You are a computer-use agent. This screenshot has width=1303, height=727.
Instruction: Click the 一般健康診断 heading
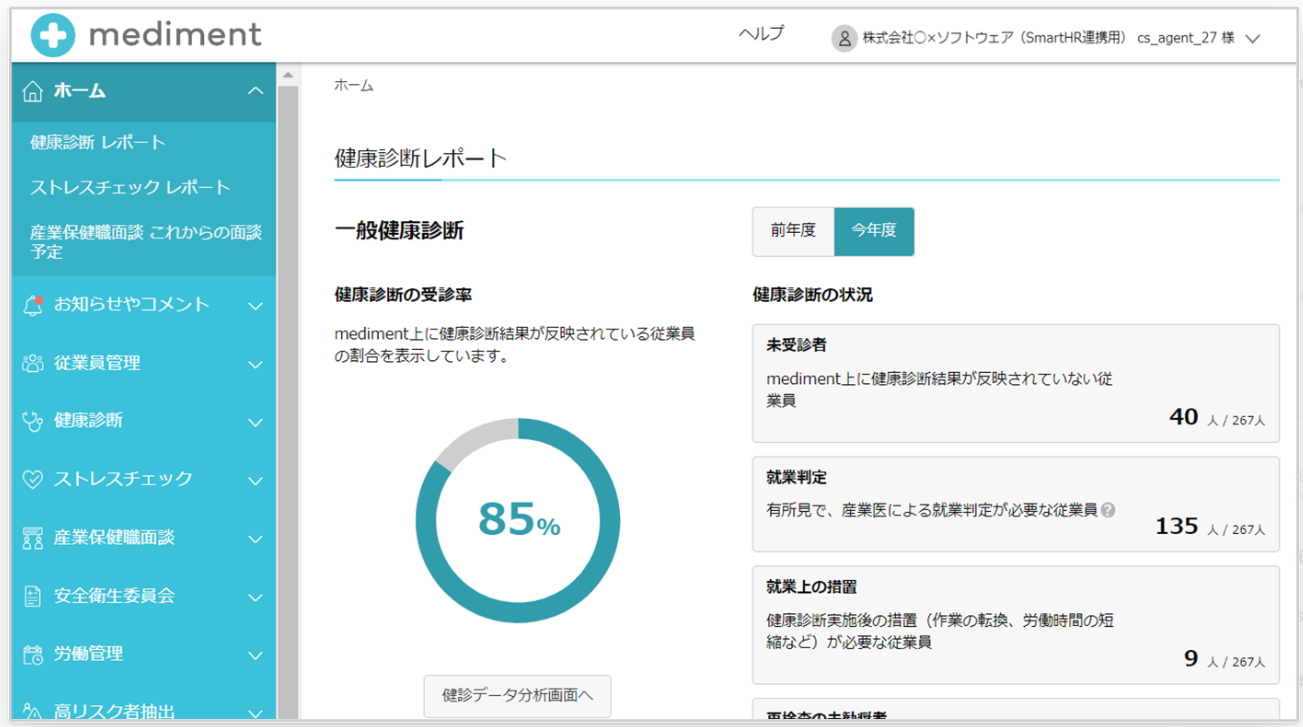point(399,231)
